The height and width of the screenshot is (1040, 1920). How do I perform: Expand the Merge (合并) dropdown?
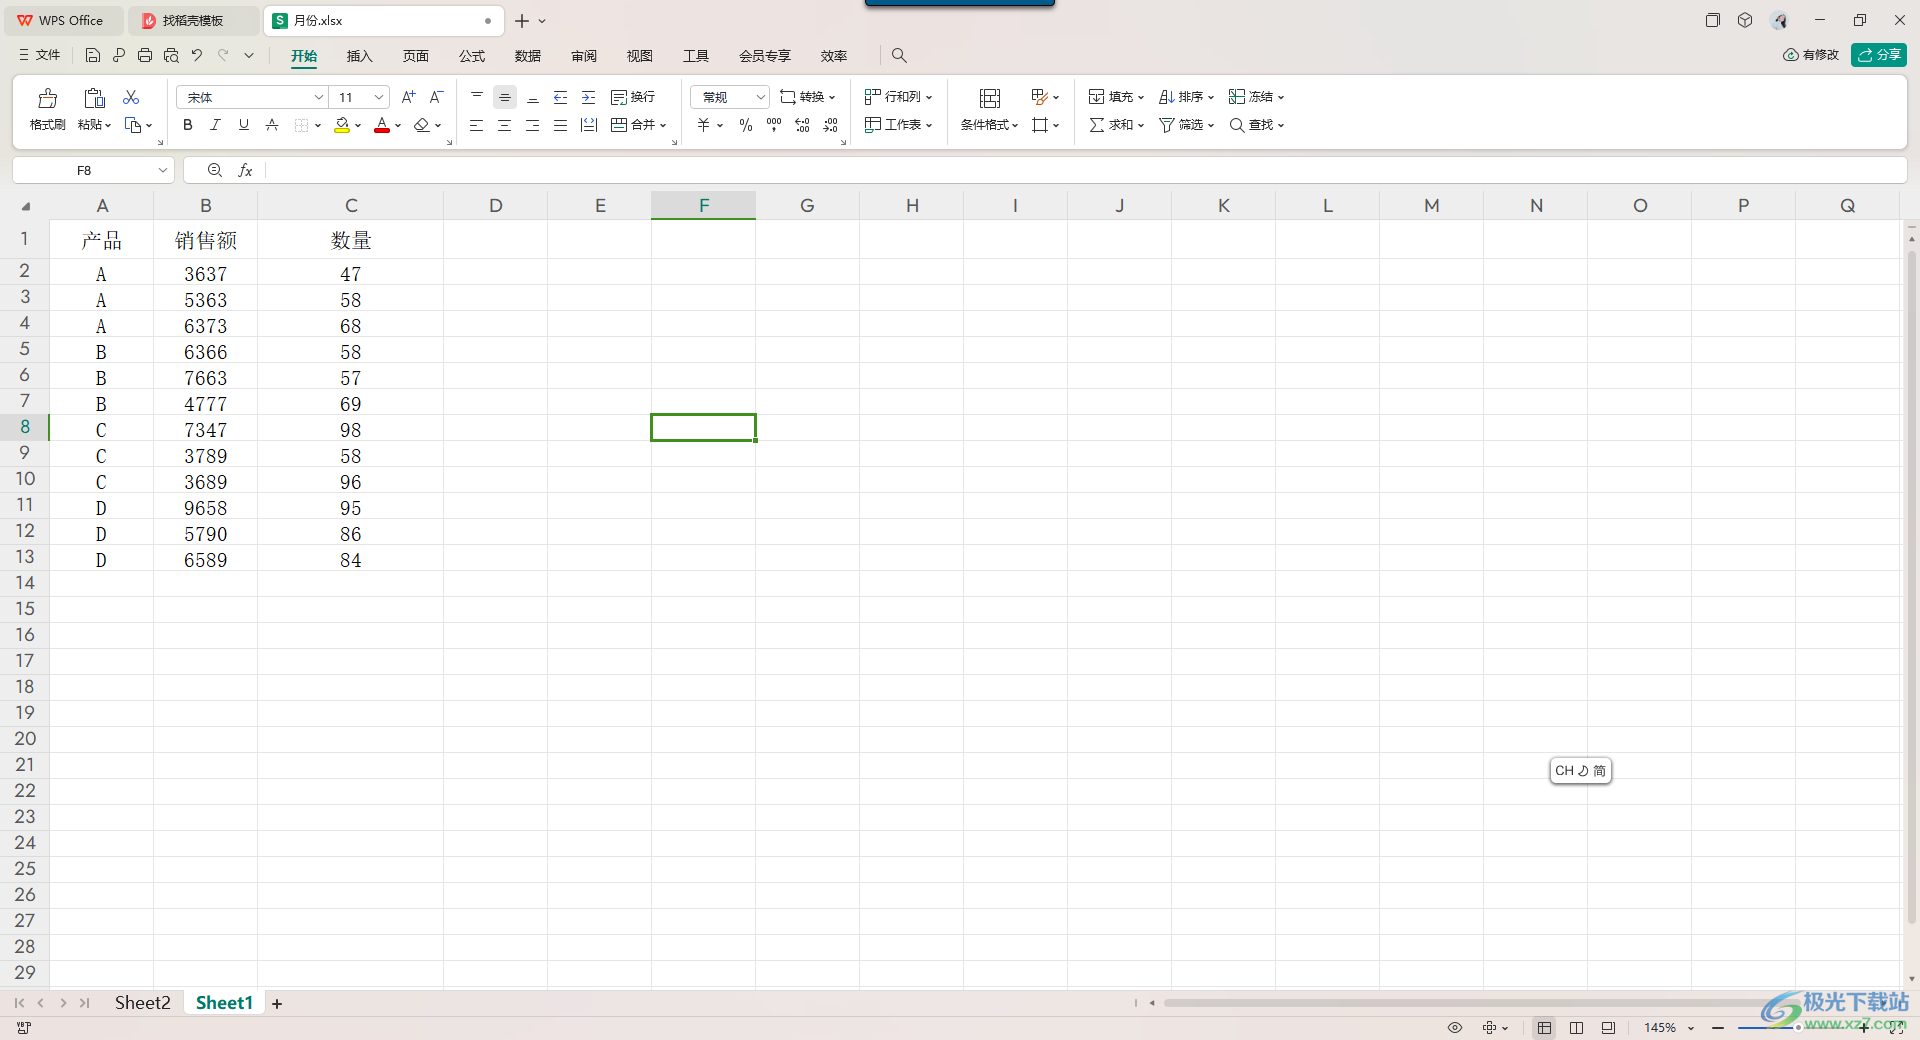coord(663,126)
